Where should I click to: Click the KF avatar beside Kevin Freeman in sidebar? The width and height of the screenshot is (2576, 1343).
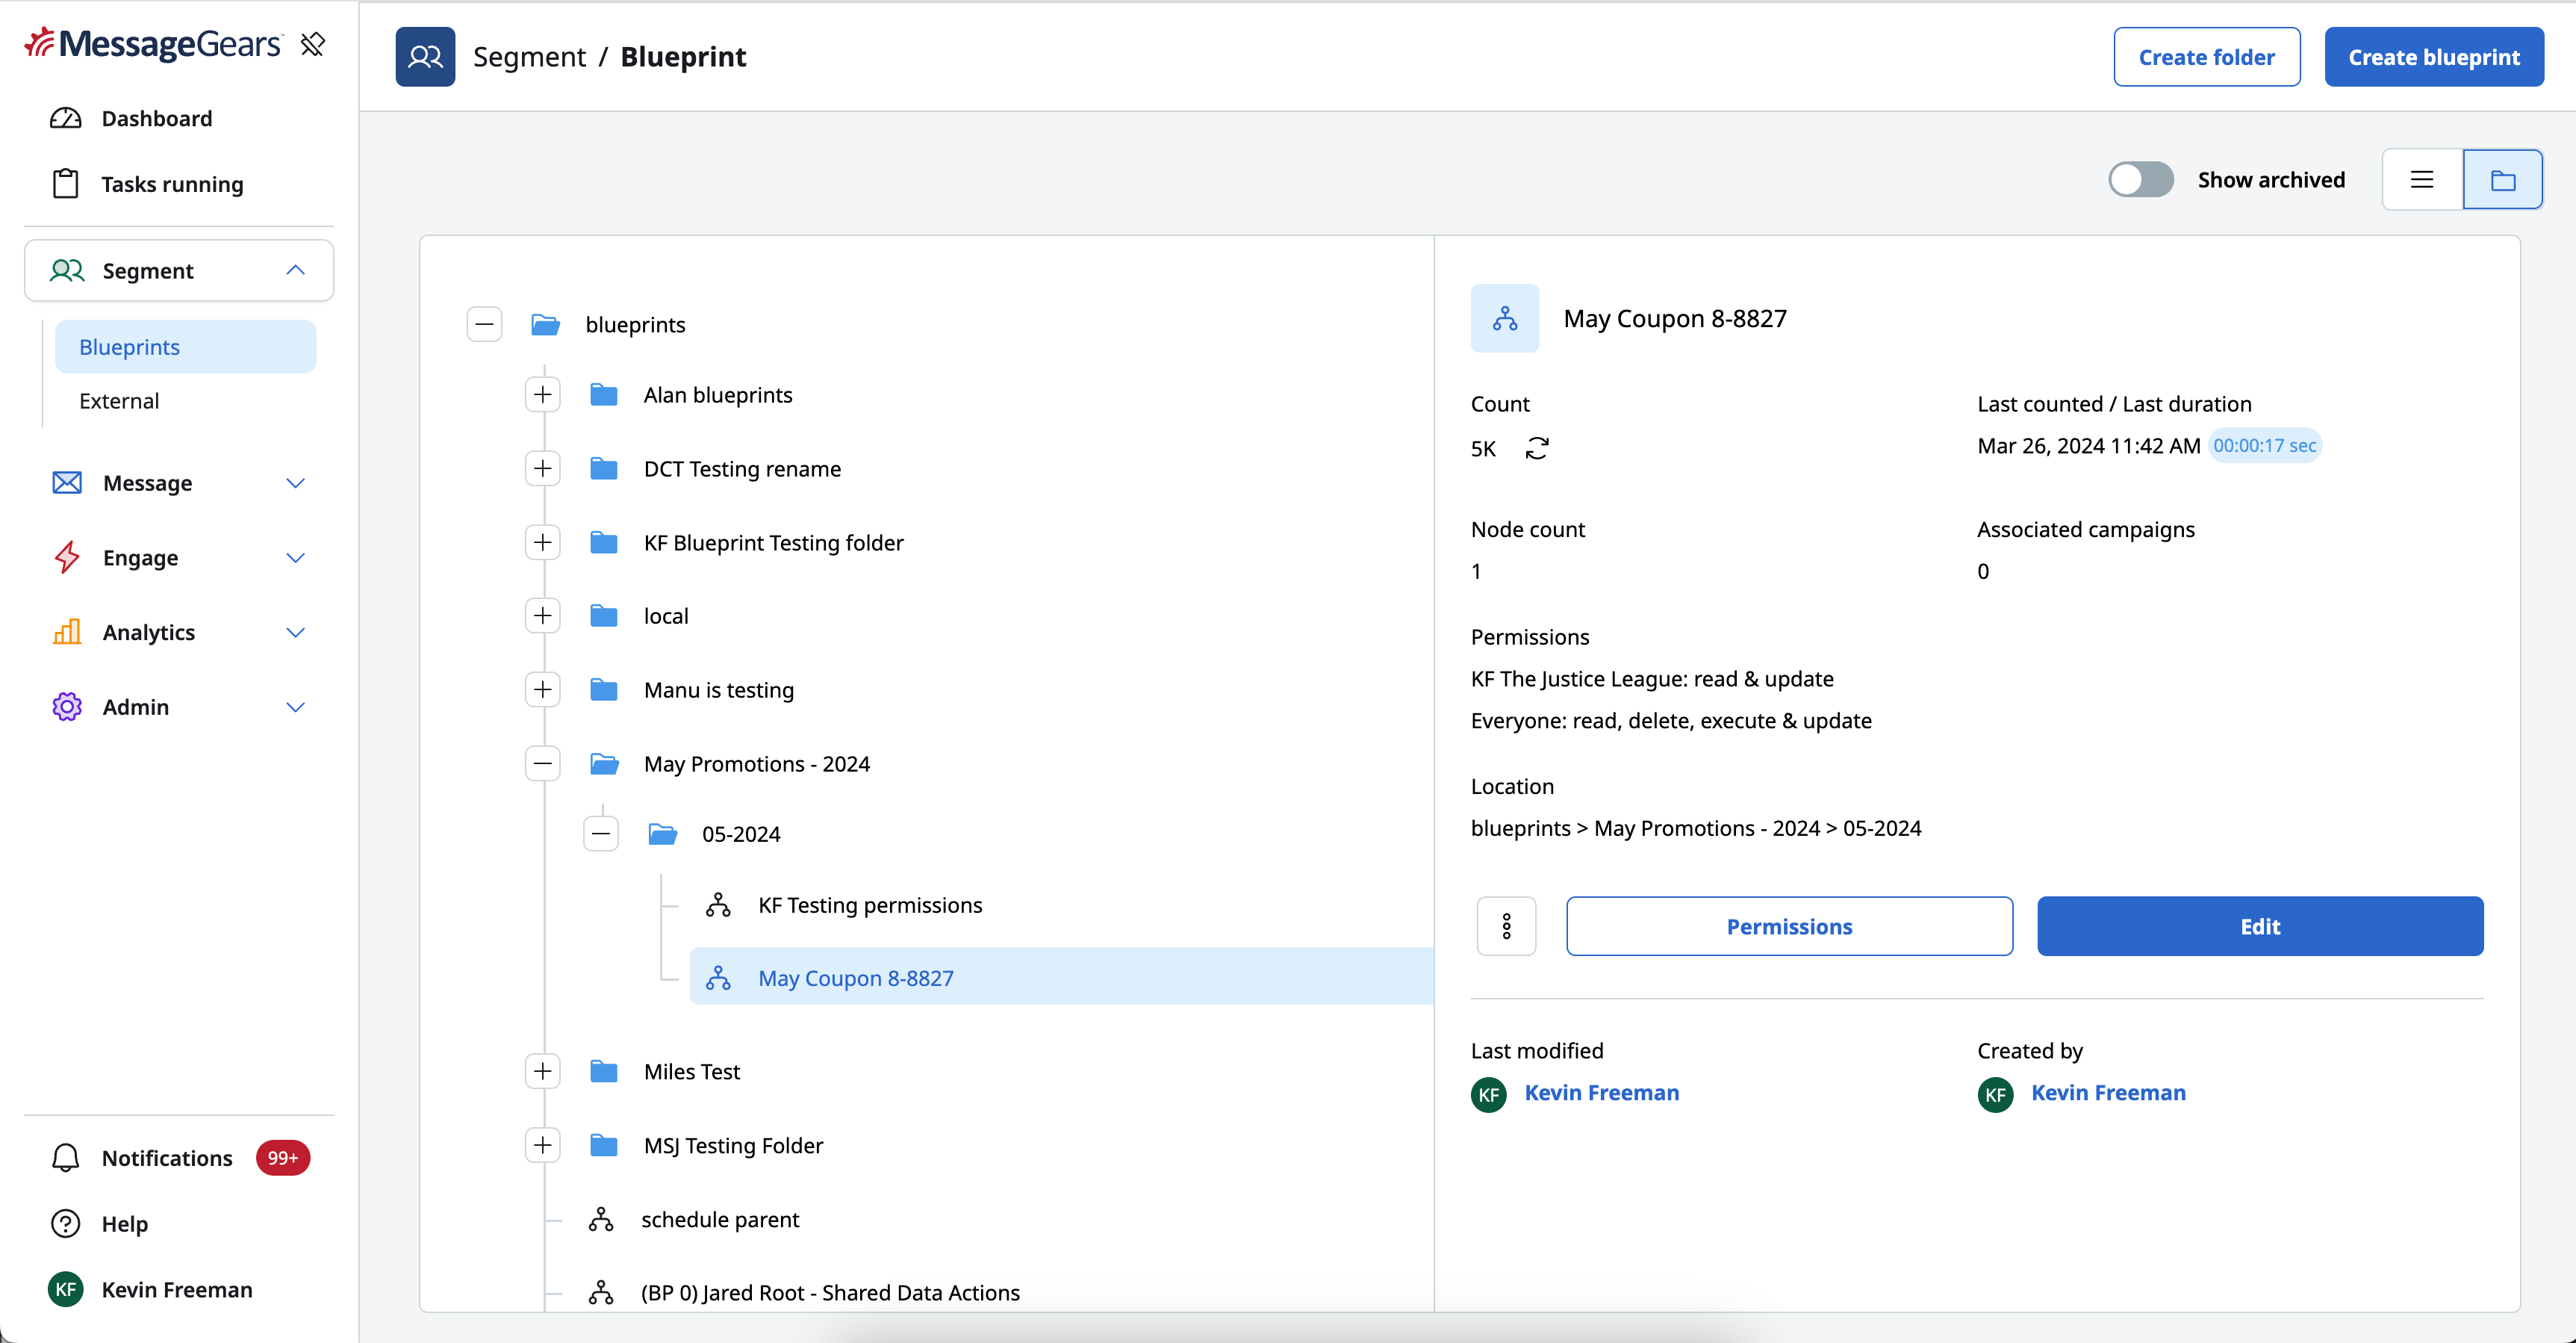tap(66, 1289)
